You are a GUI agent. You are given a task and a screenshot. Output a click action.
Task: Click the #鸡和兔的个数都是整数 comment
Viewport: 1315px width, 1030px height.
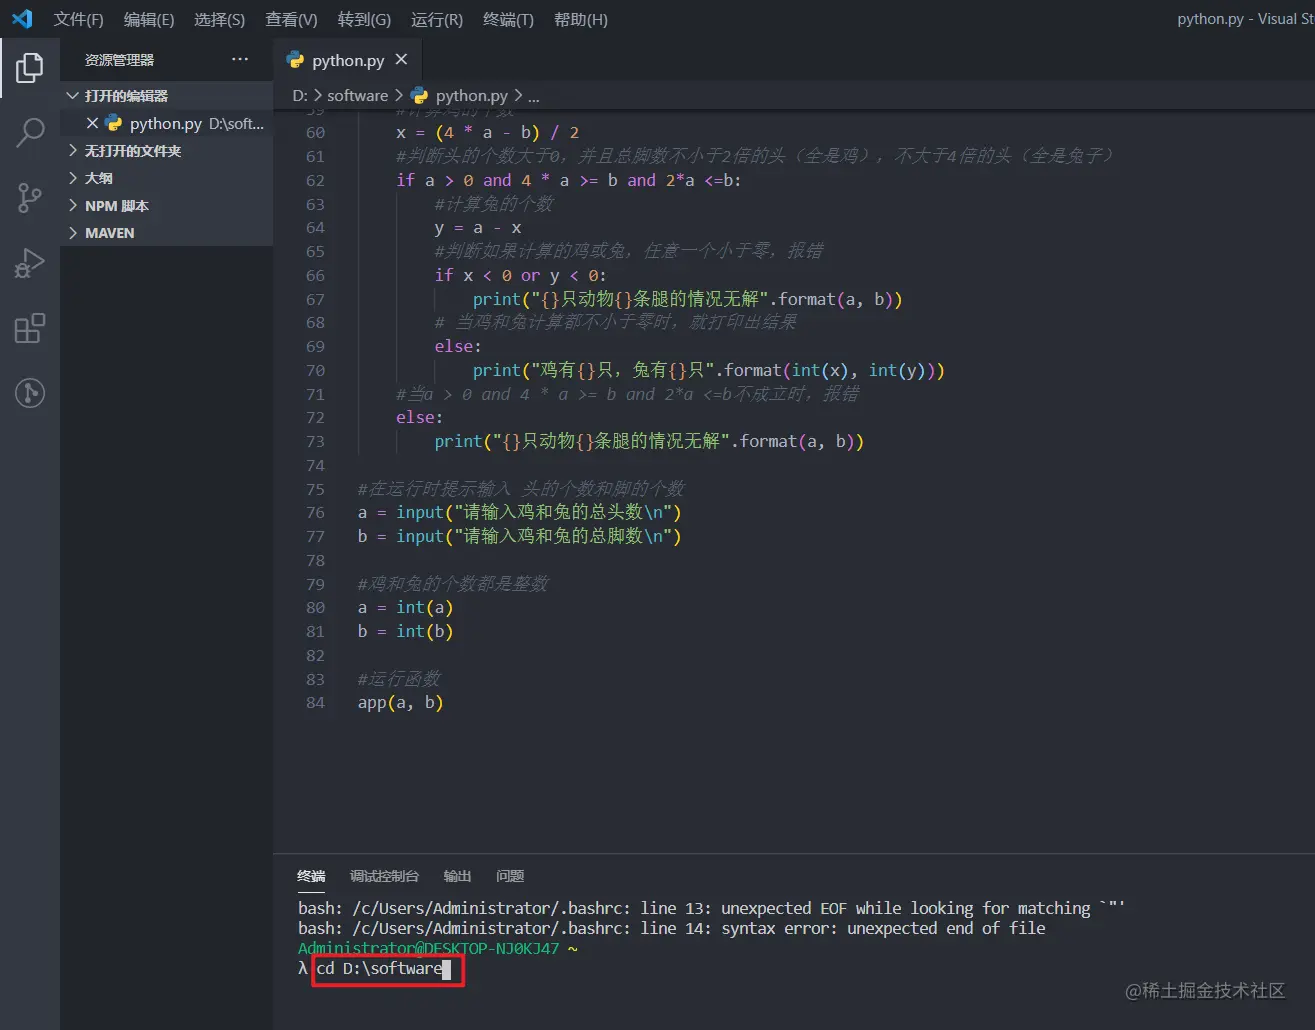click(452, 584)
